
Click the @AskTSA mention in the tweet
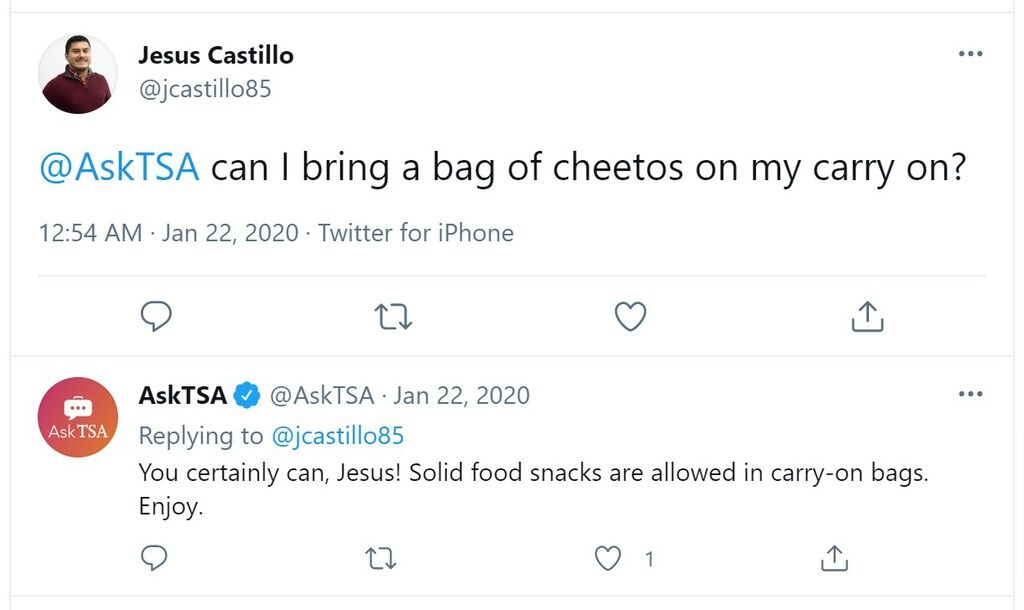[119, 167]
